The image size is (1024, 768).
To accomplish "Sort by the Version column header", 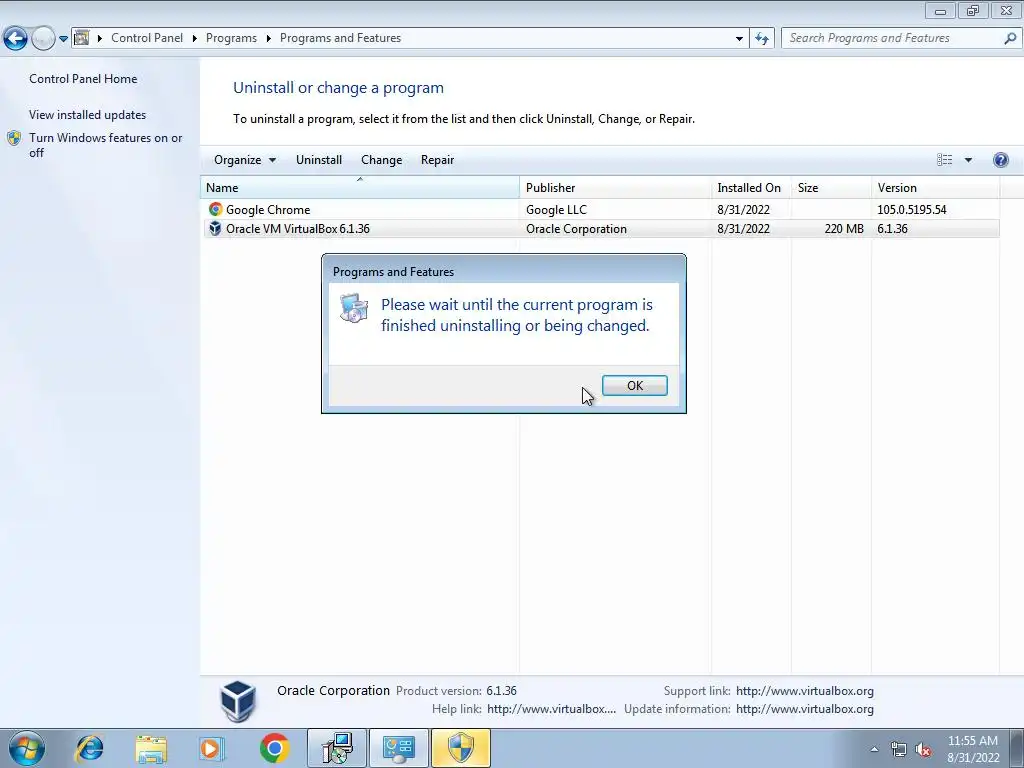I will [935, 187].
